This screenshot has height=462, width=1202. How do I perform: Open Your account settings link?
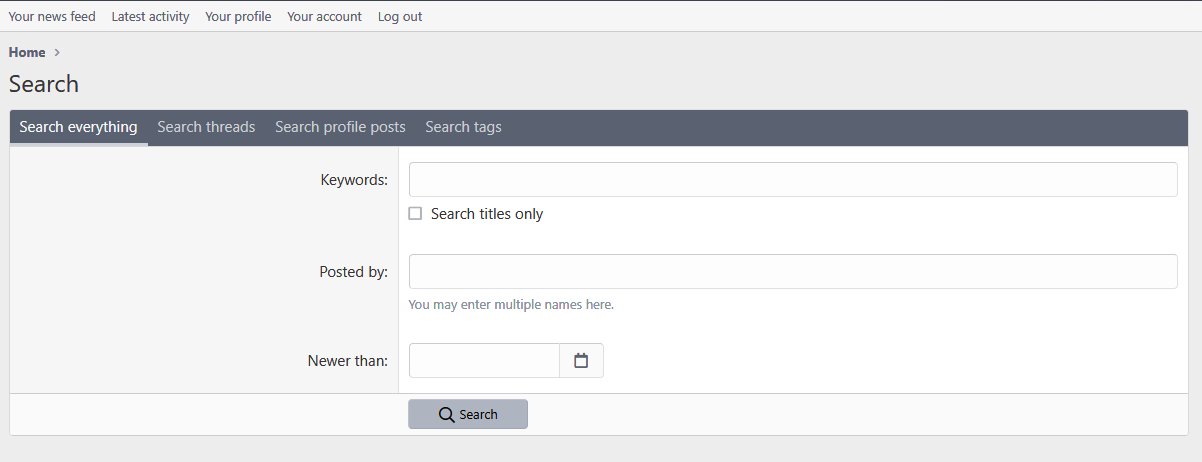pos(324,16)
